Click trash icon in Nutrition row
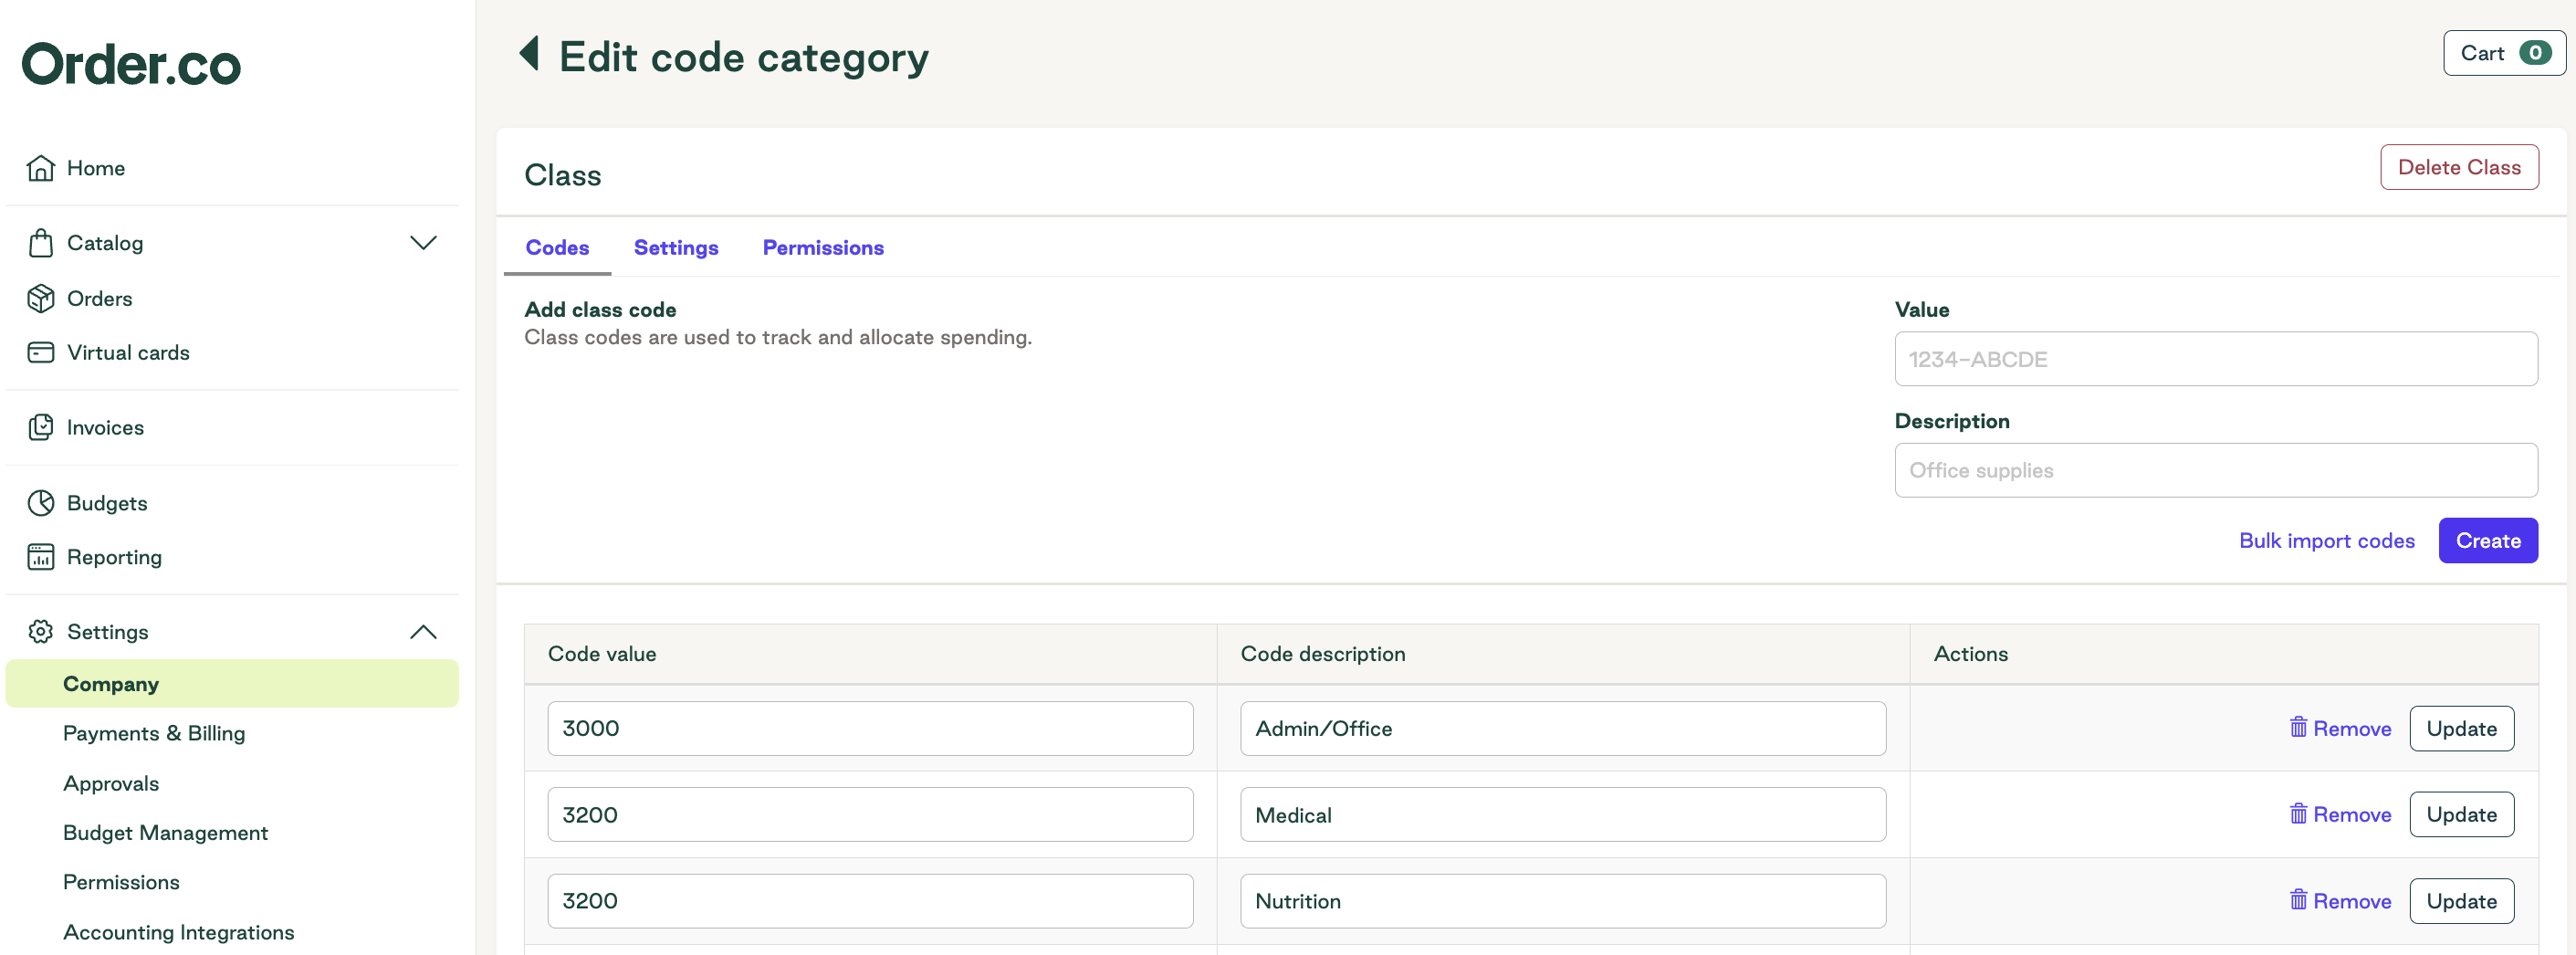 click(2298, 900)
